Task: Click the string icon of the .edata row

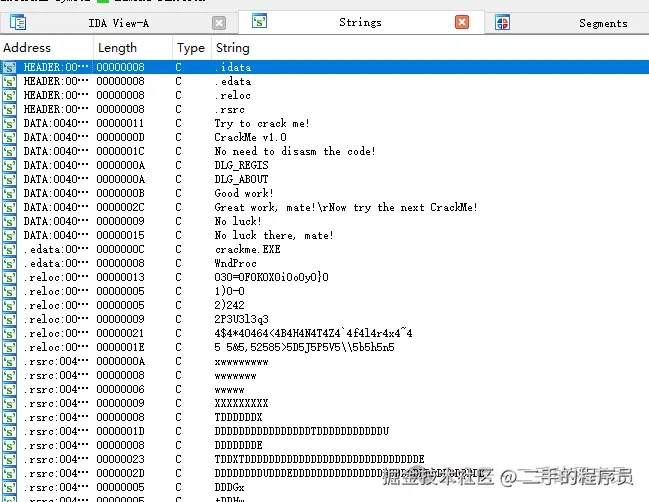Action: pyautogui.click(x=10, y=82)
